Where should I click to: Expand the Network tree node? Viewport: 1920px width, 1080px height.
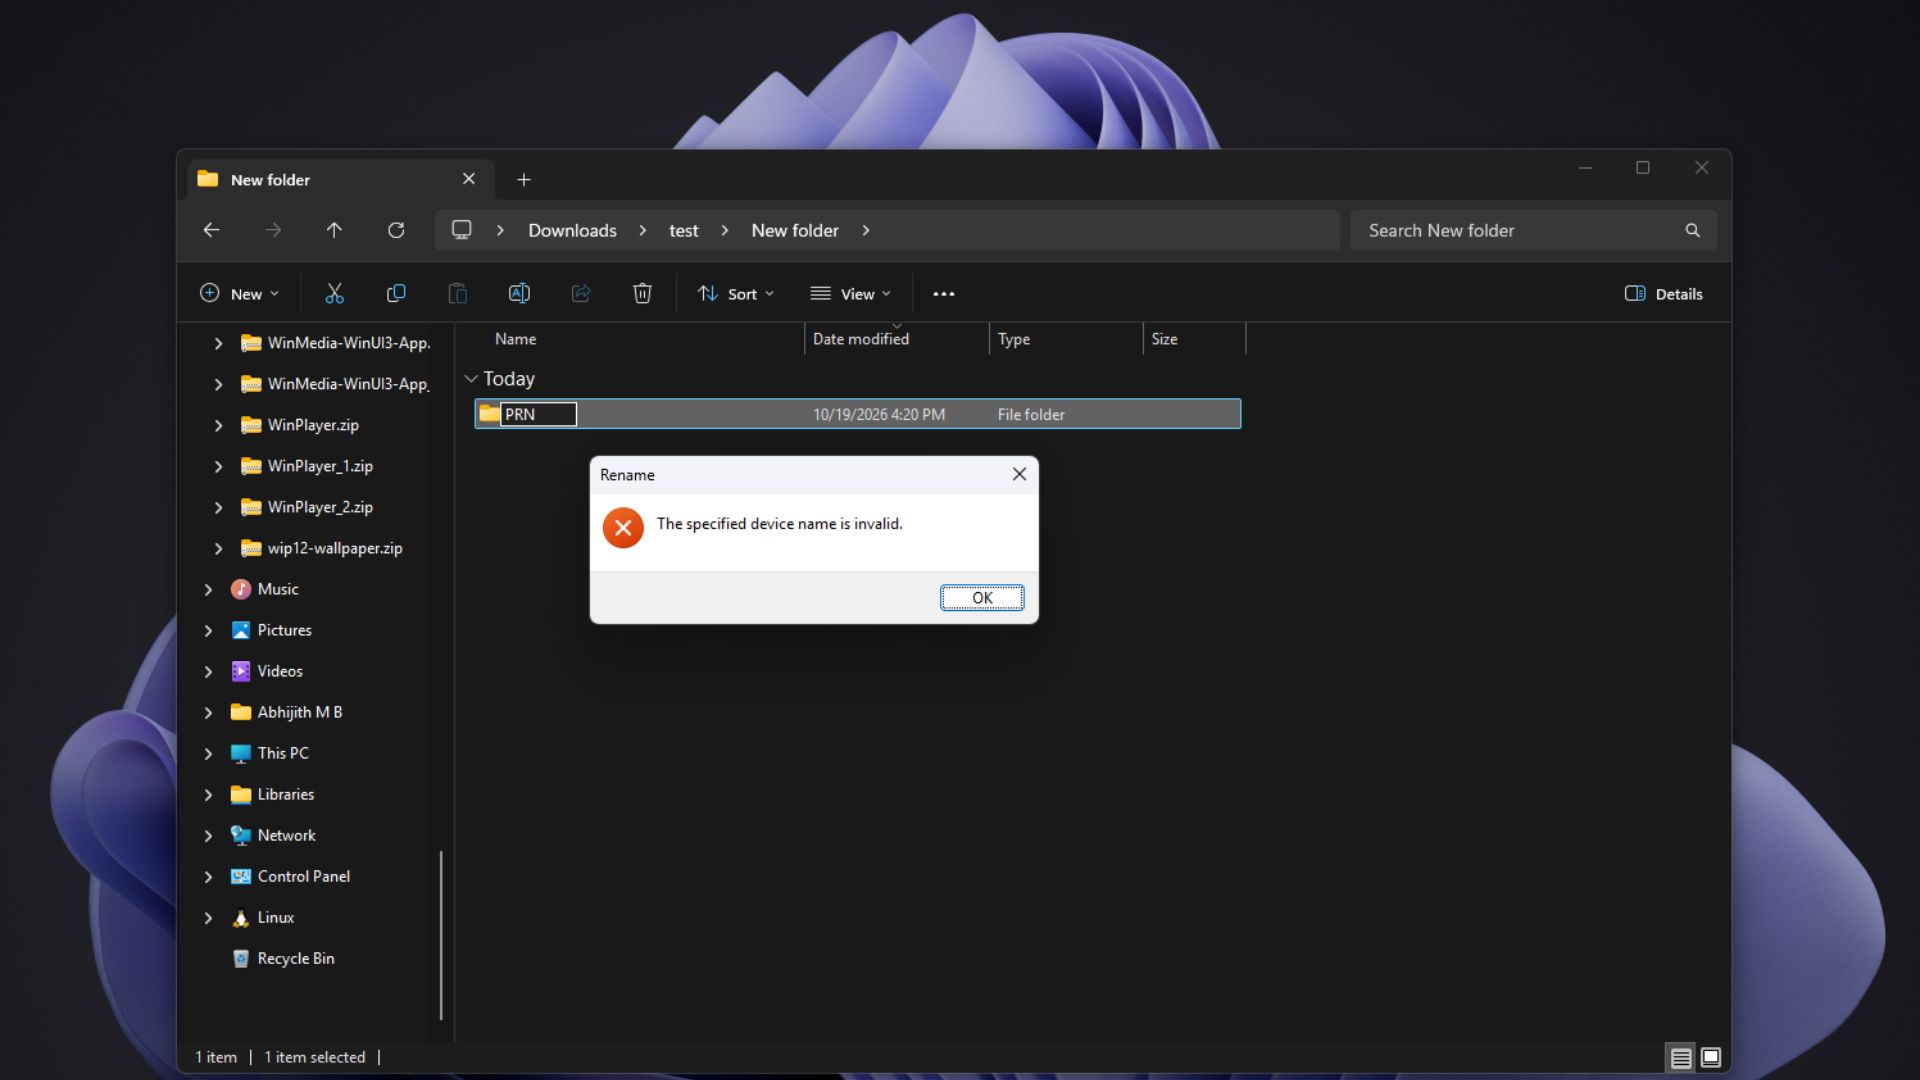(x=208, y=835)
